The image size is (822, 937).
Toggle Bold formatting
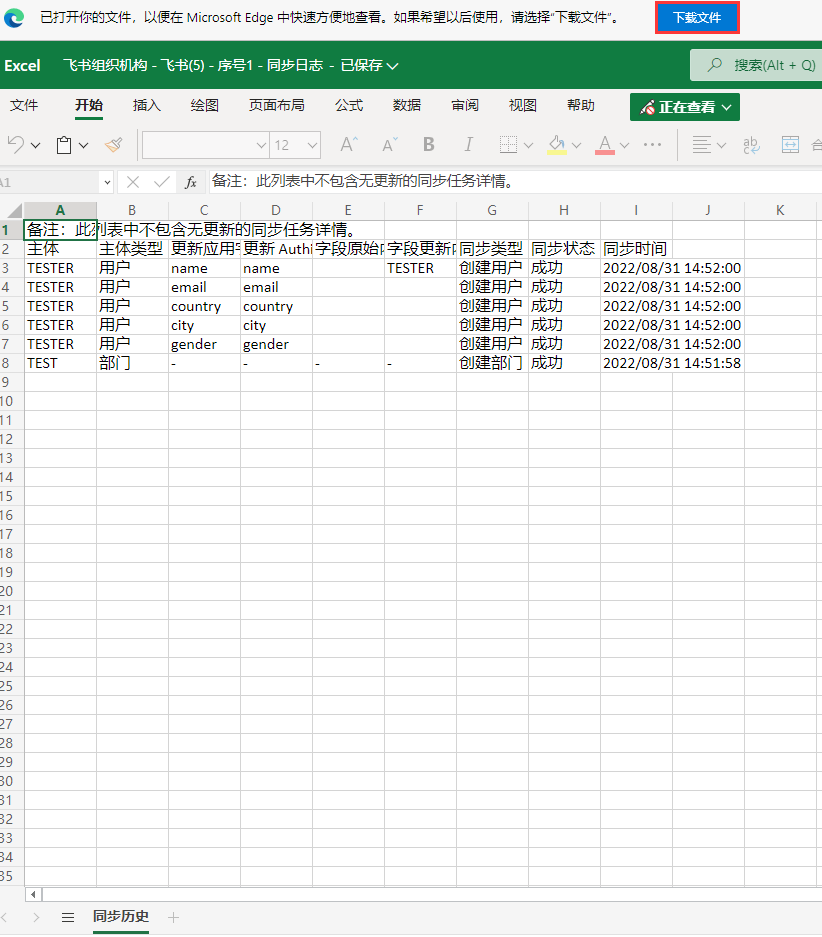point(429,145)
